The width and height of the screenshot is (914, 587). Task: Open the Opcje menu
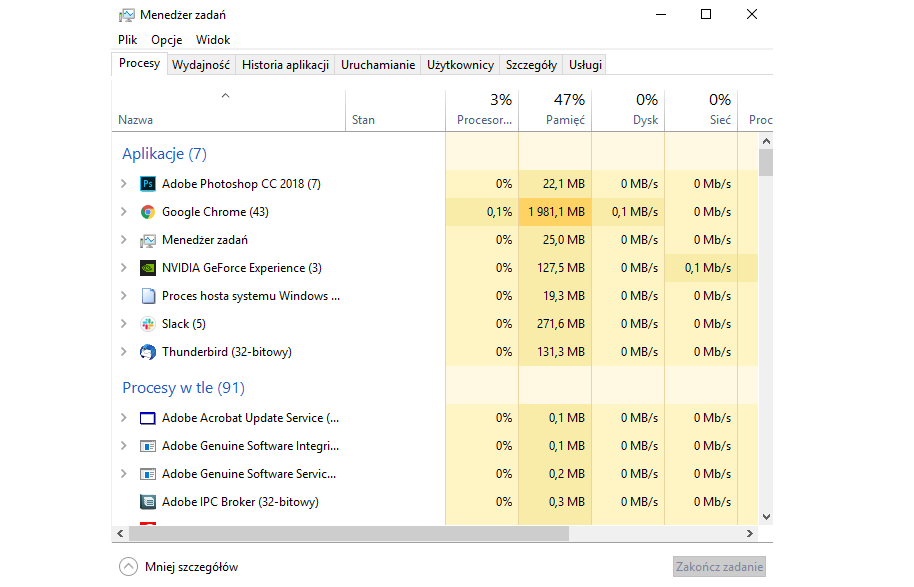167,40
